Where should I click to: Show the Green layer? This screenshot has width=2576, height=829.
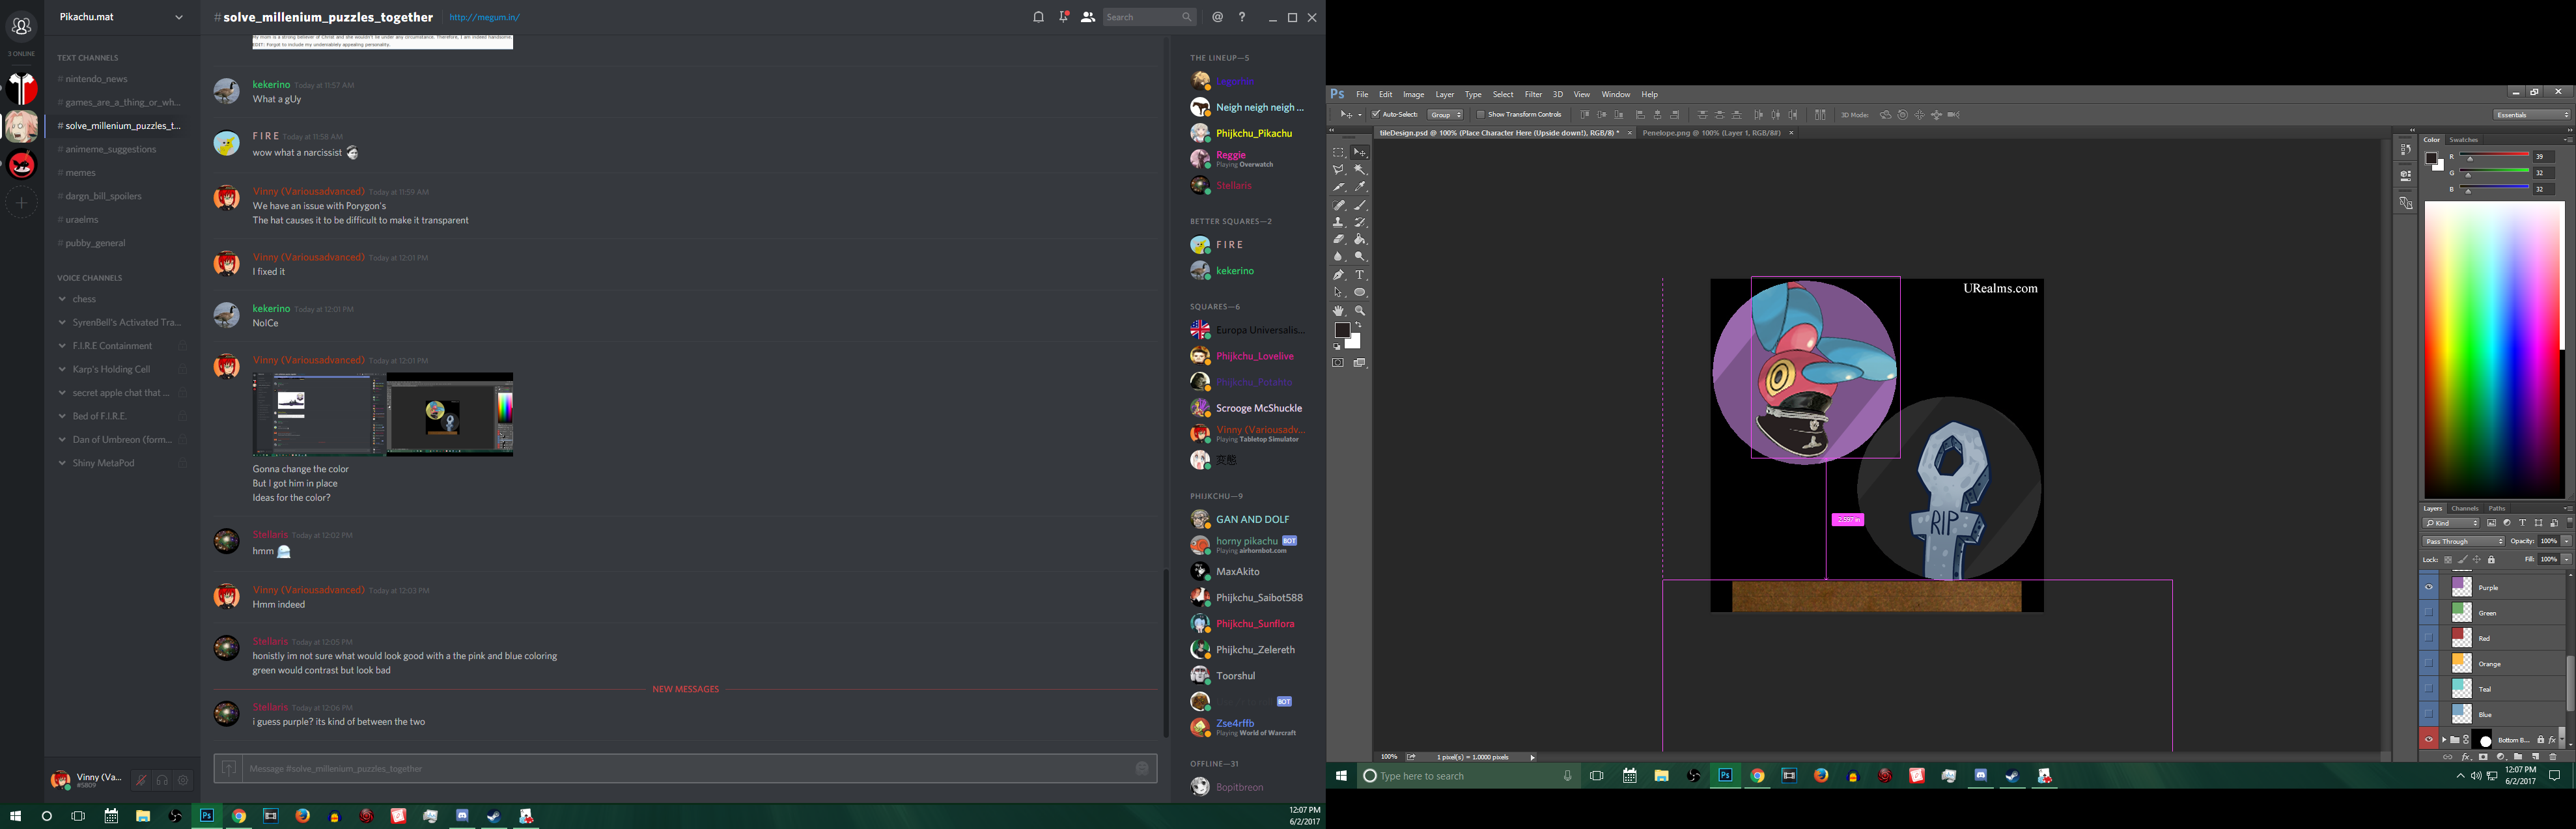(x=2429, y=613)
